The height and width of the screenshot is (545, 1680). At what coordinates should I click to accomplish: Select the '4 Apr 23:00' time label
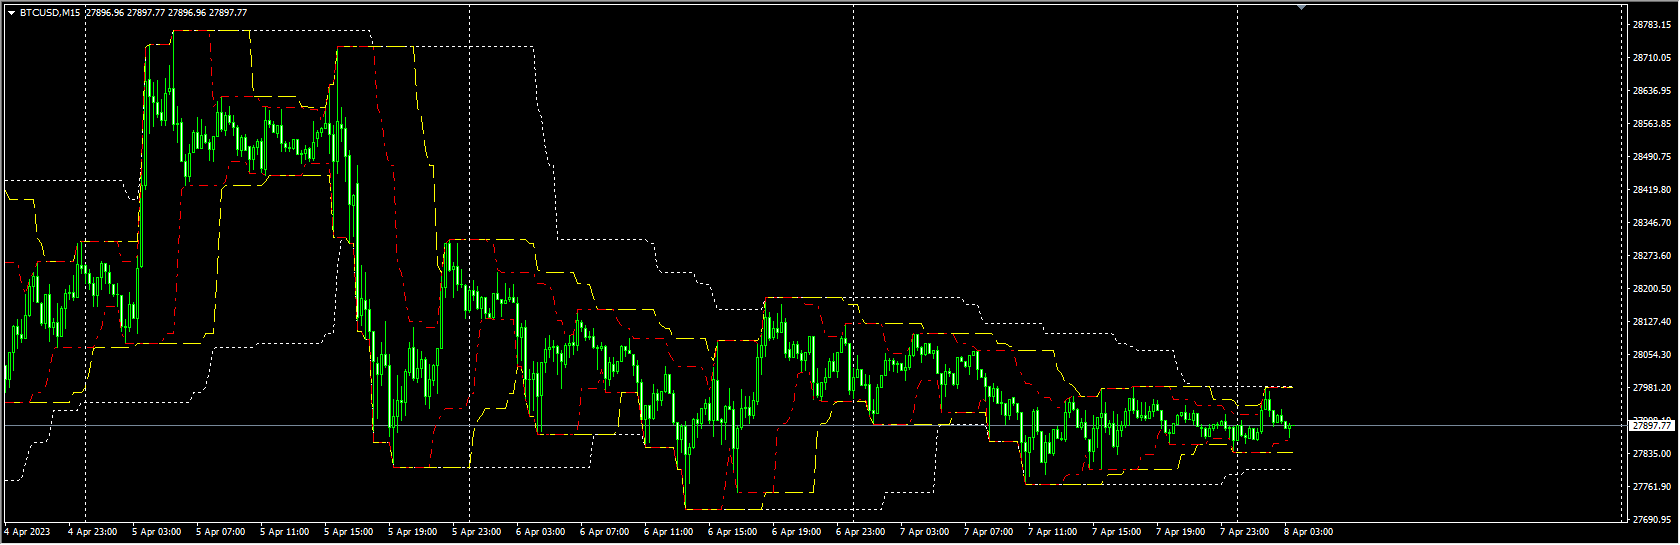coord(92,532)
